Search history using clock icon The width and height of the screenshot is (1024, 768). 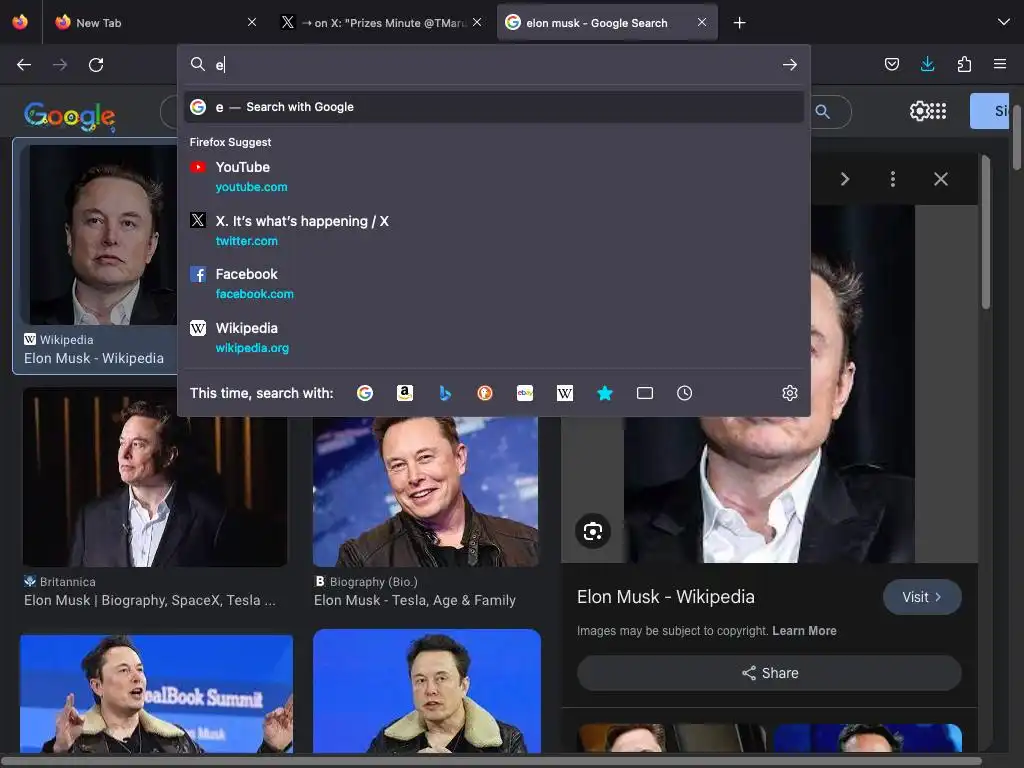(684, 393)
